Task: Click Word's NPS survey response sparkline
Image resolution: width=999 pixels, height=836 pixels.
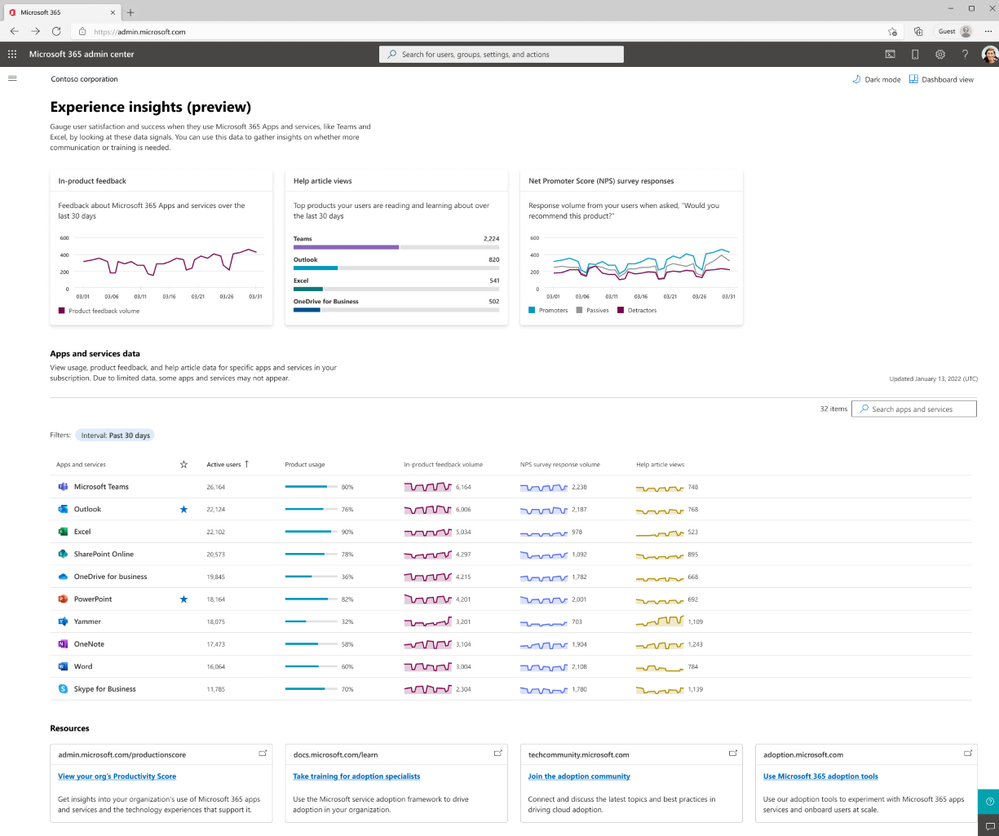Action: [543, 667]
